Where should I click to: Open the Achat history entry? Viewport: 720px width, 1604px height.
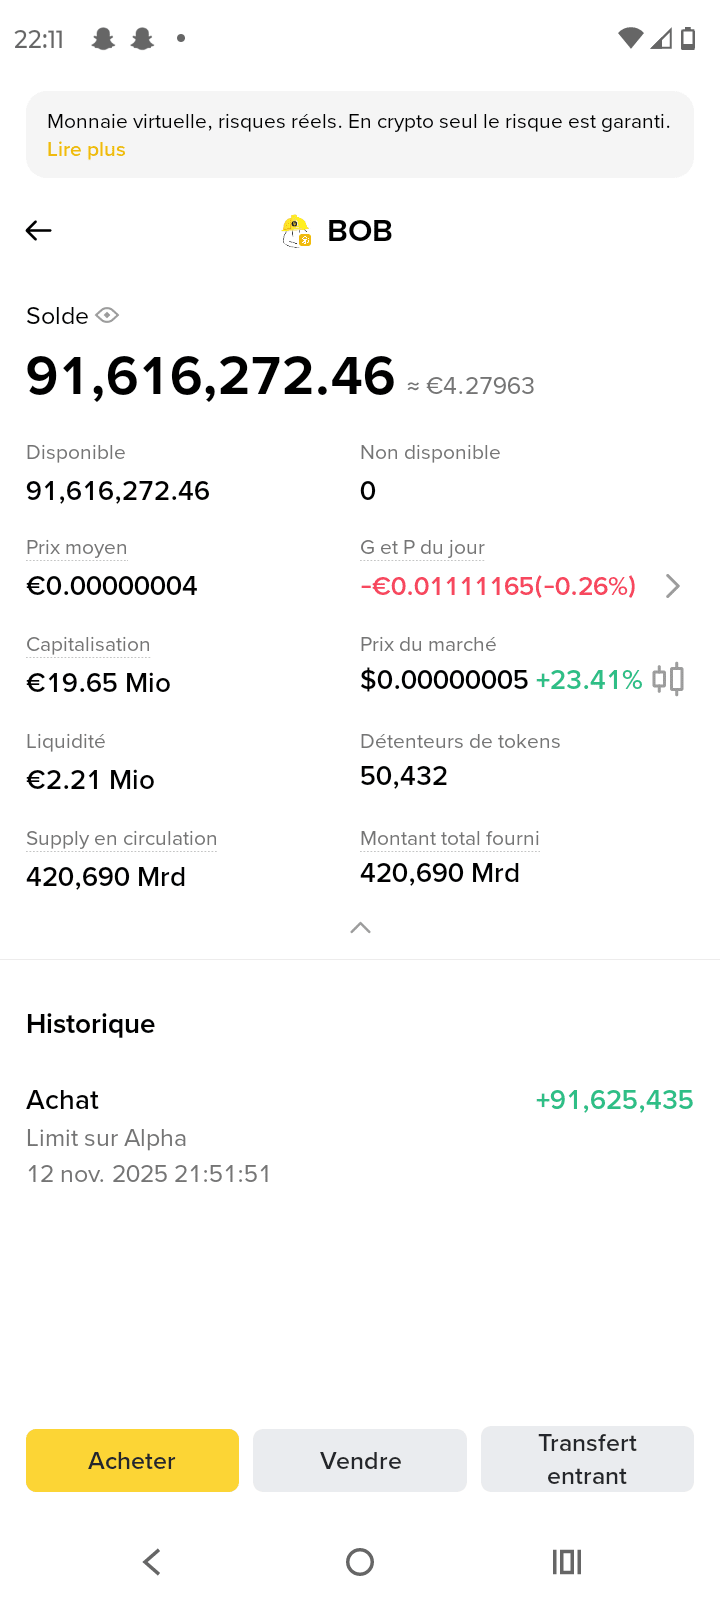360,1136
